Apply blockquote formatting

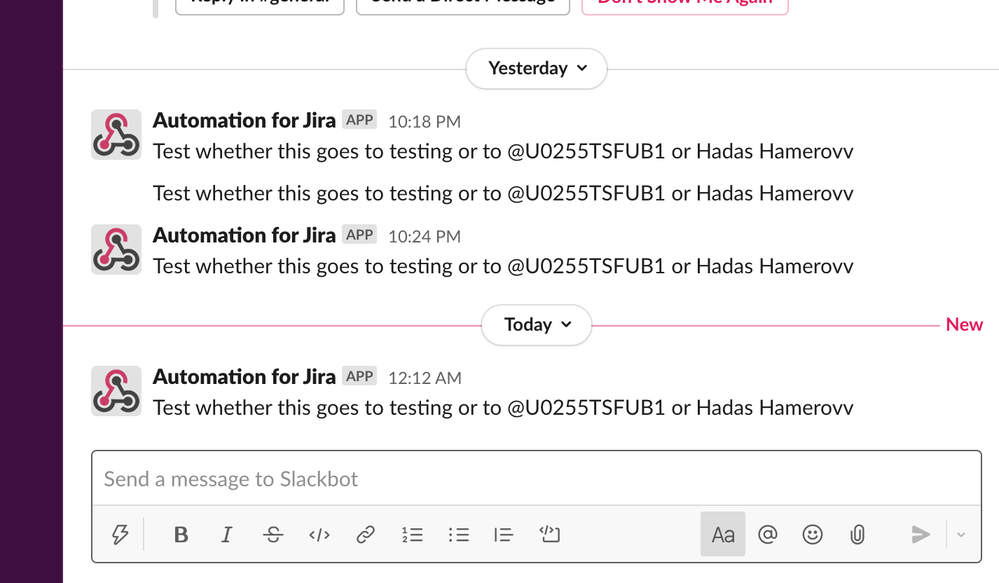click(x=503, y=534)
